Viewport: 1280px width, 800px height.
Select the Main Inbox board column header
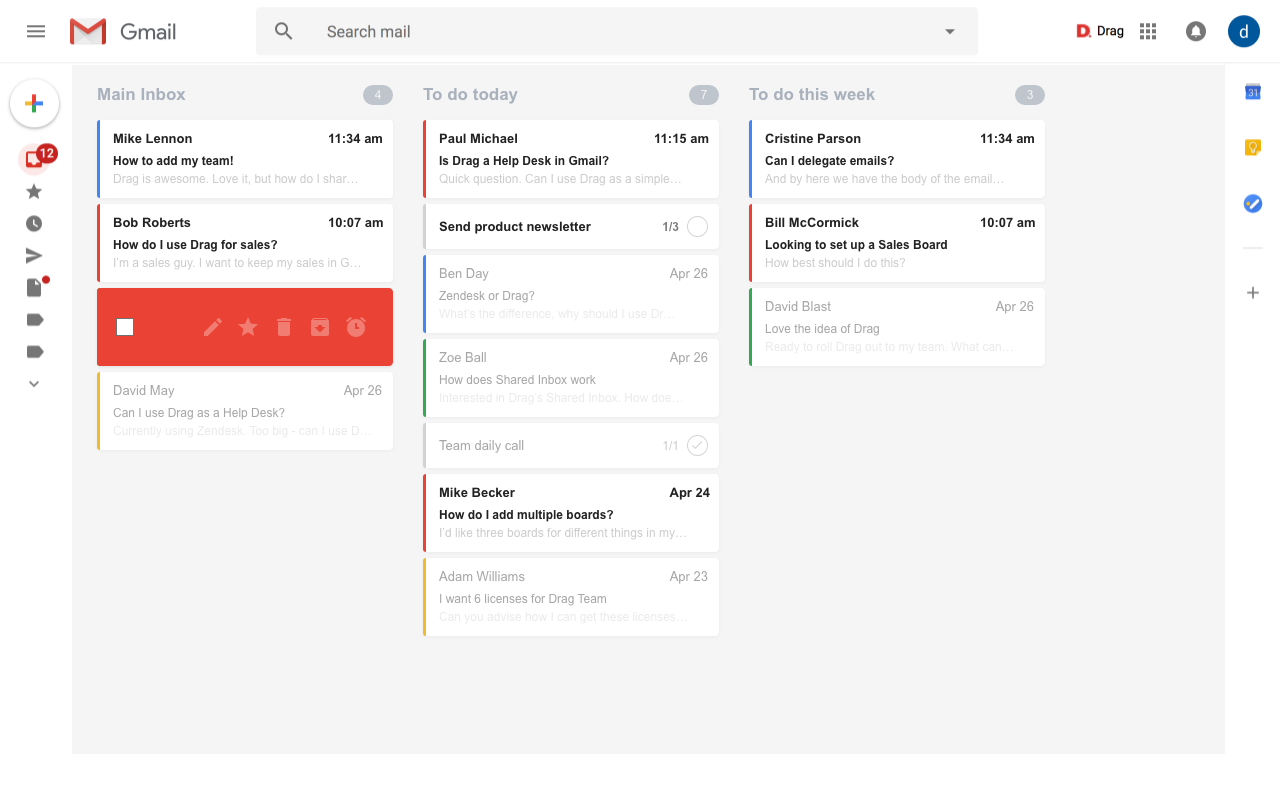(x=141, y=95)
